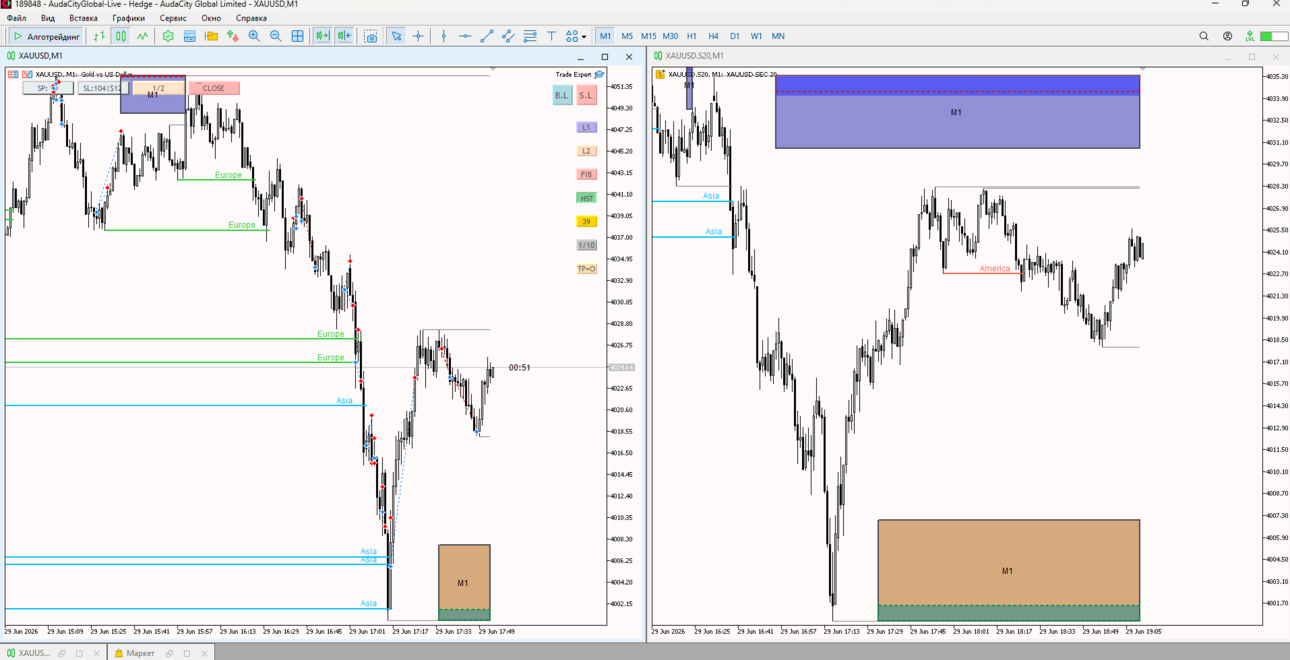The image size is (1290, 660).
Task: Click the LVL signal level icon
Action: tap(1250, 36)
